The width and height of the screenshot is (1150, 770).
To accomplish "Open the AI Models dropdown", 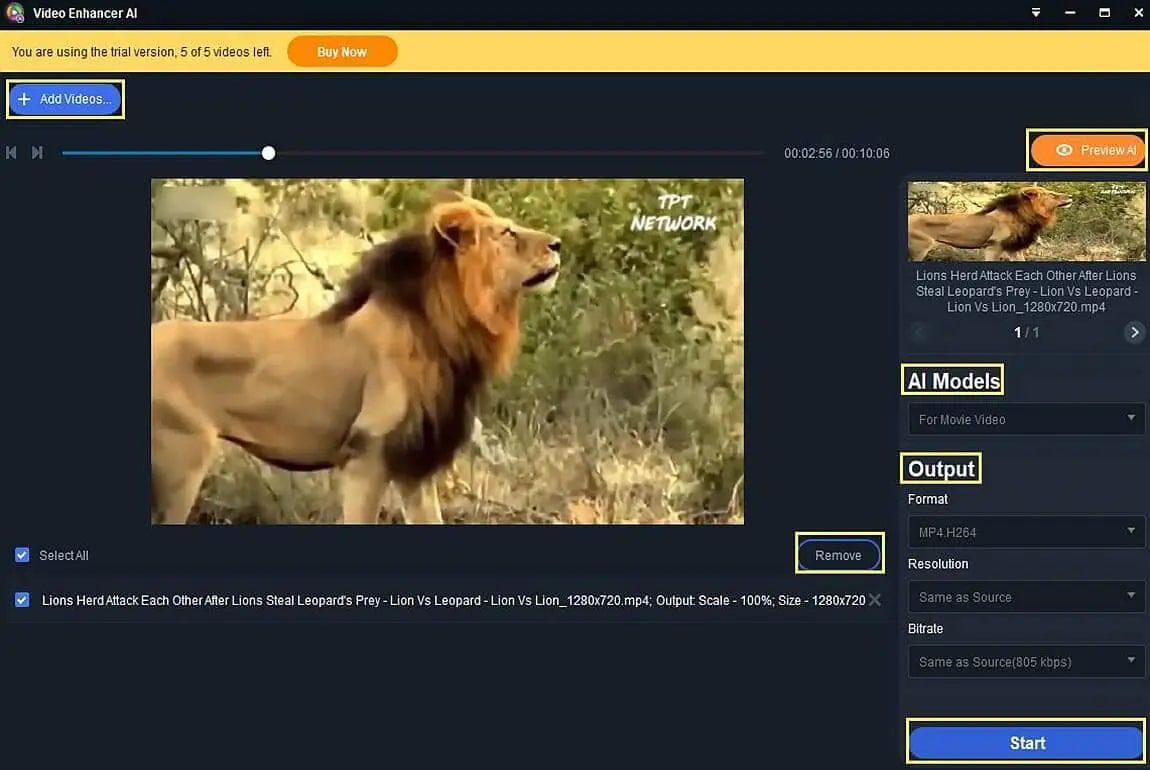I will 1025,418.
